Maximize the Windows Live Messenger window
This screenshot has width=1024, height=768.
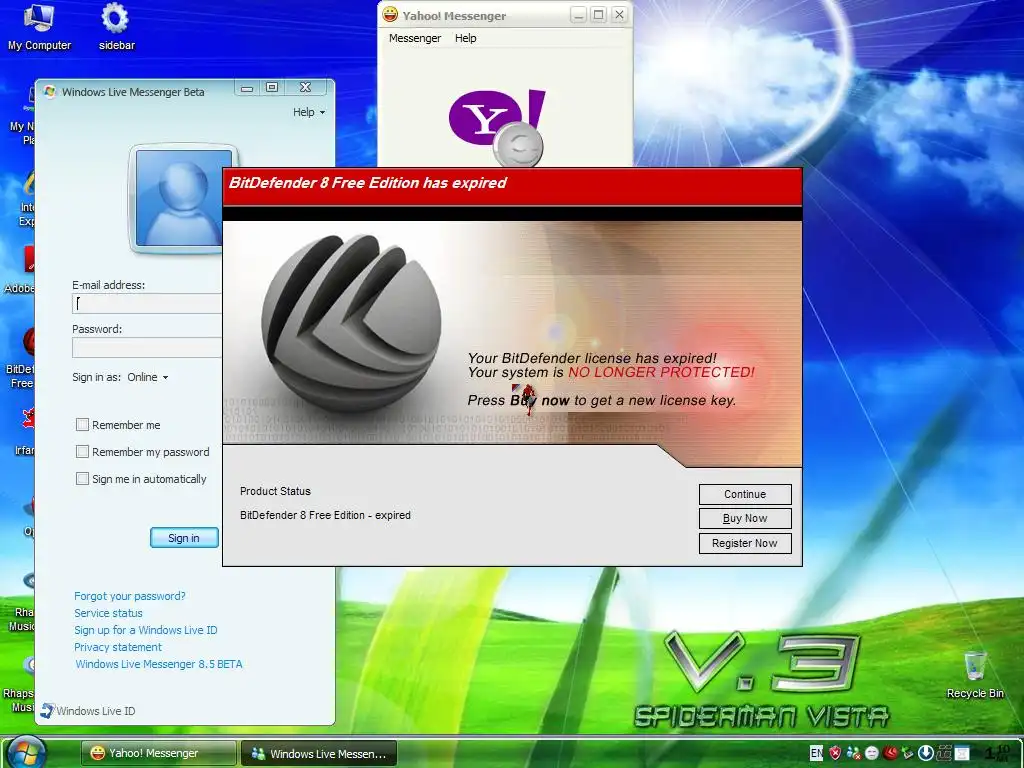[272, 88]
